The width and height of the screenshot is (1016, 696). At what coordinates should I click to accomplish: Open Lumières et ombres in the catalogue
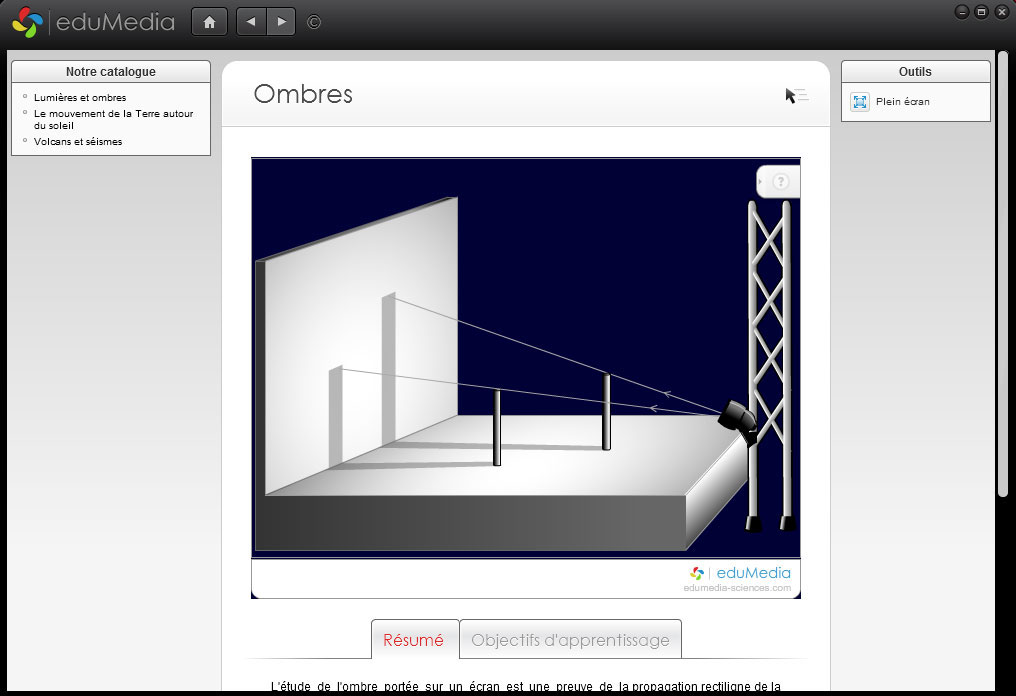pos(80,98)
